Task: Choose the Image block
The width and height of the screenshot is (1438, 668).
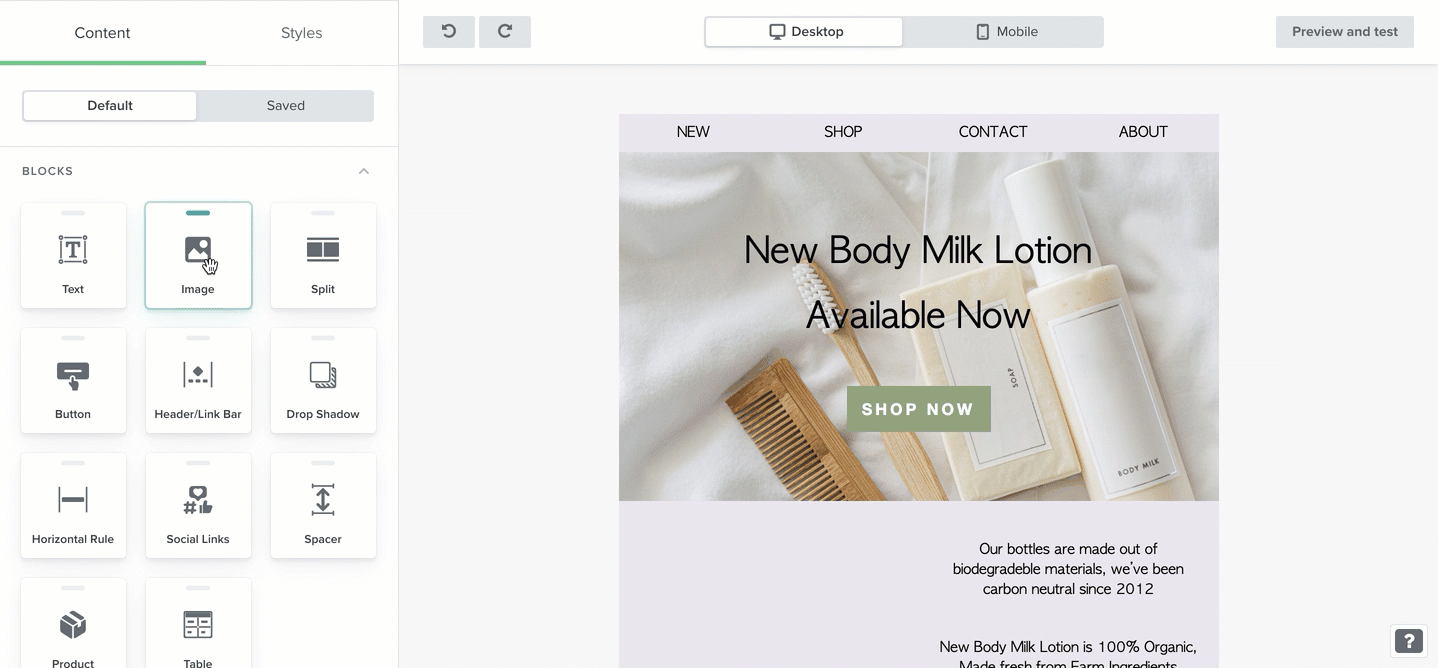Action: point(198,256)
